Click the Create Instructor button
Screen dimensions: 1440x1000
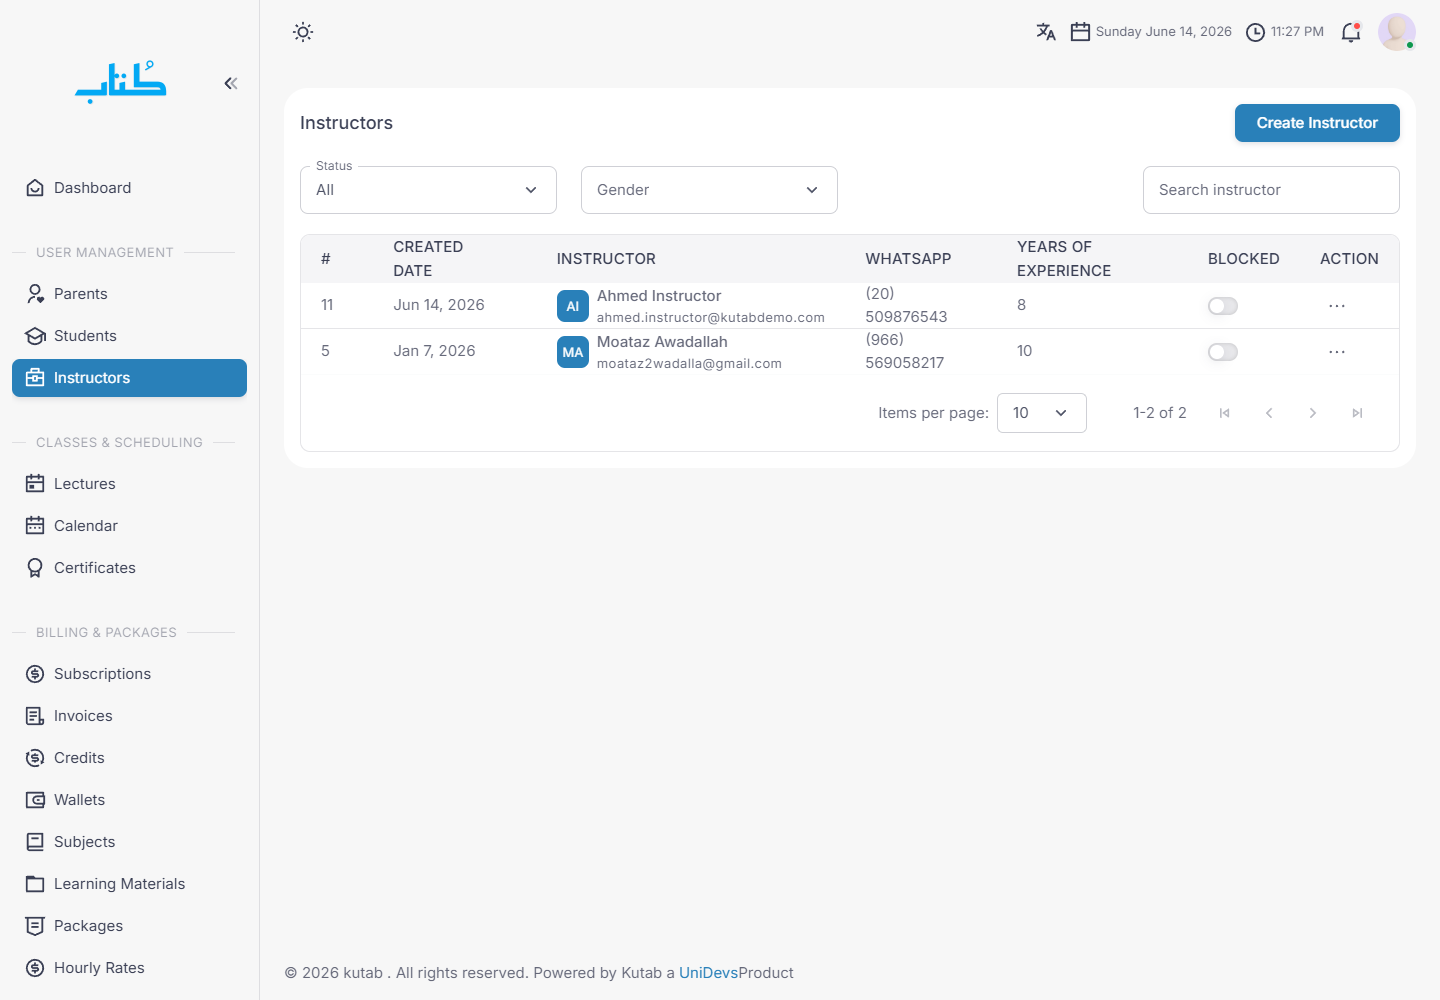point(1317,123)
